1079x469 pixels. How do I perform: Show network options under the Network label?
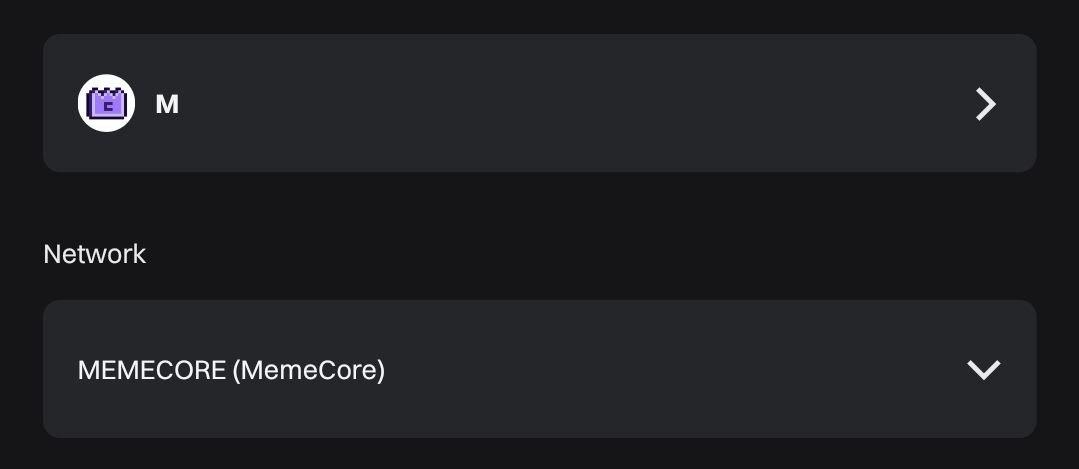coord(540,369)
